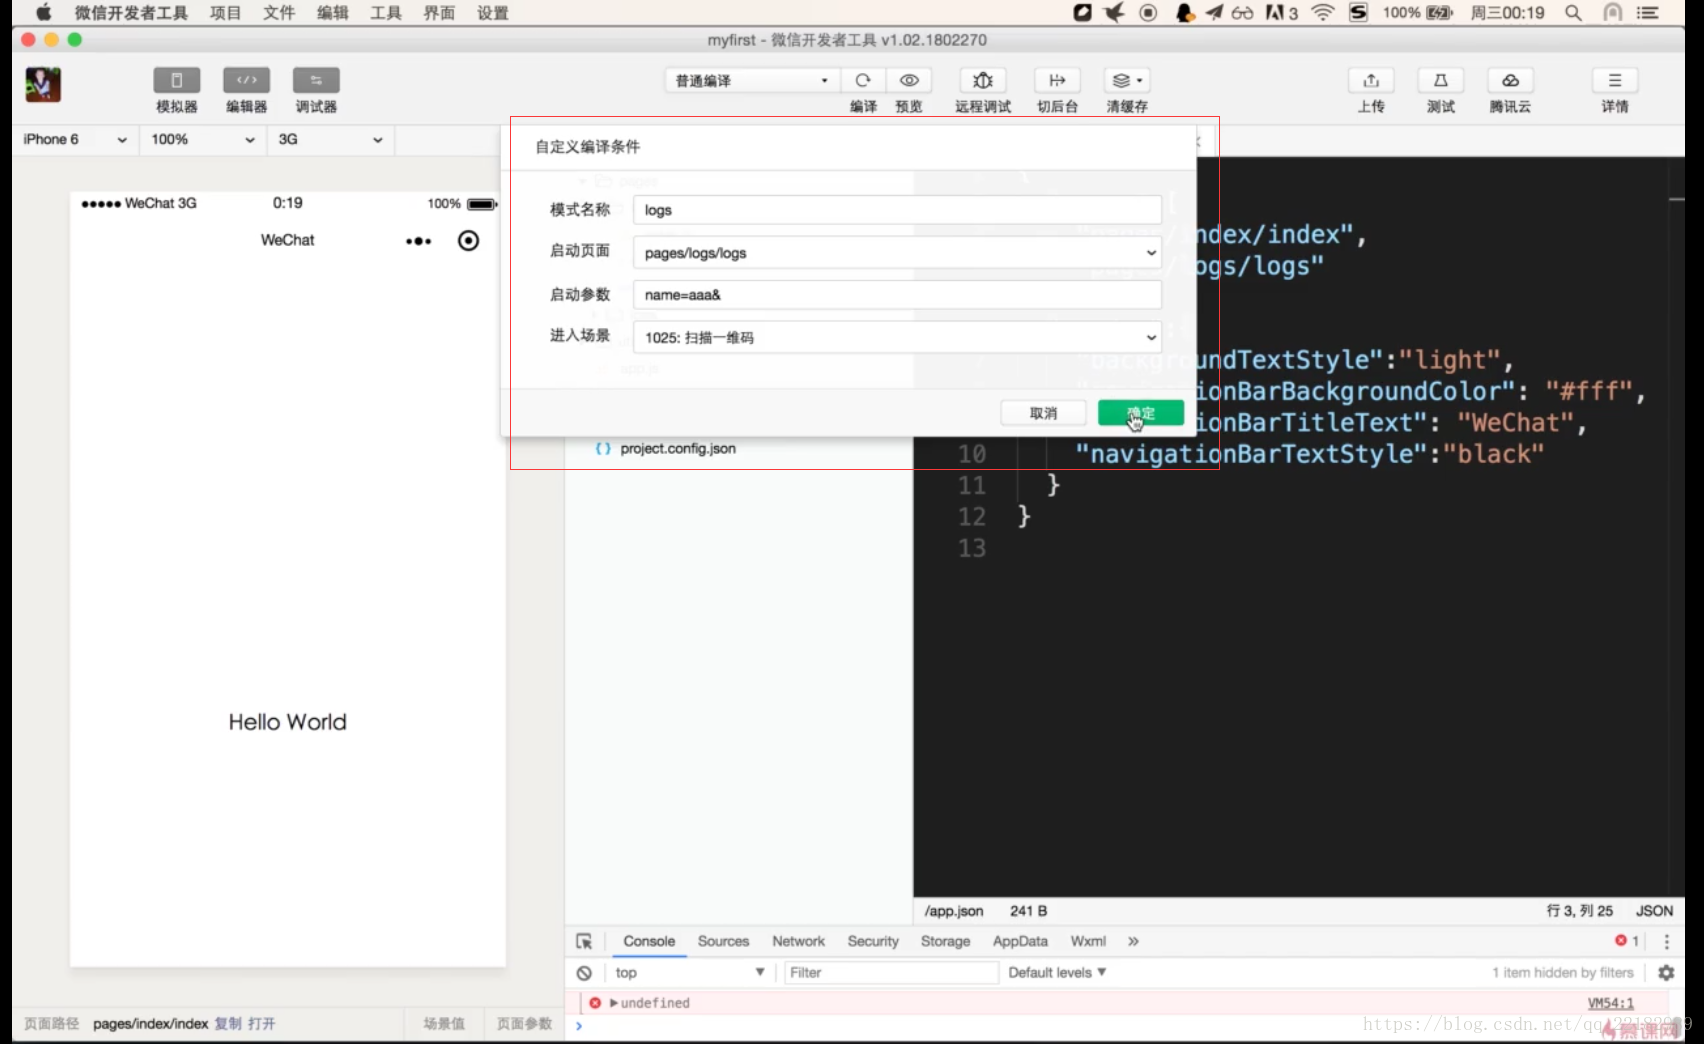Click the page parameters (页面参数) button
The height and width of the screenshot is (1044, 1704).
click(524, 1024)
